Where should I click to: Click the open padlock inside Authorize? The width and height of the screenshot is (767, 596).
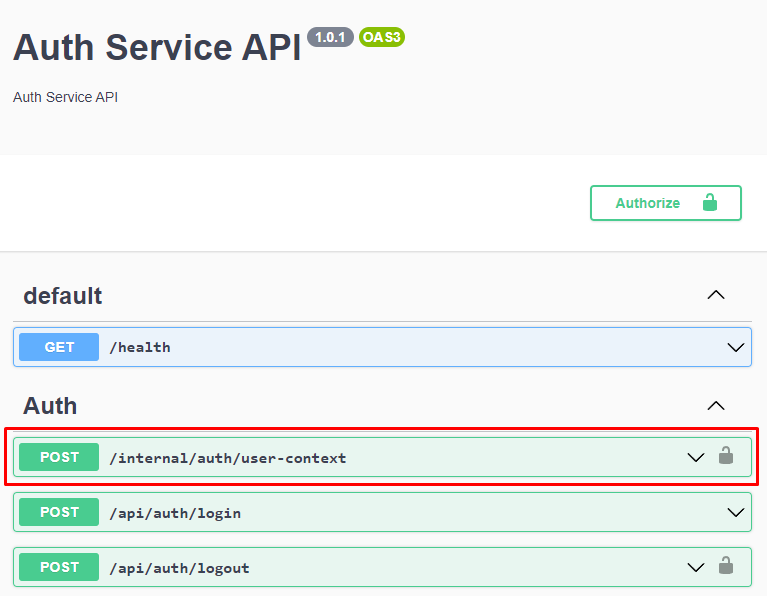point(710,203)
